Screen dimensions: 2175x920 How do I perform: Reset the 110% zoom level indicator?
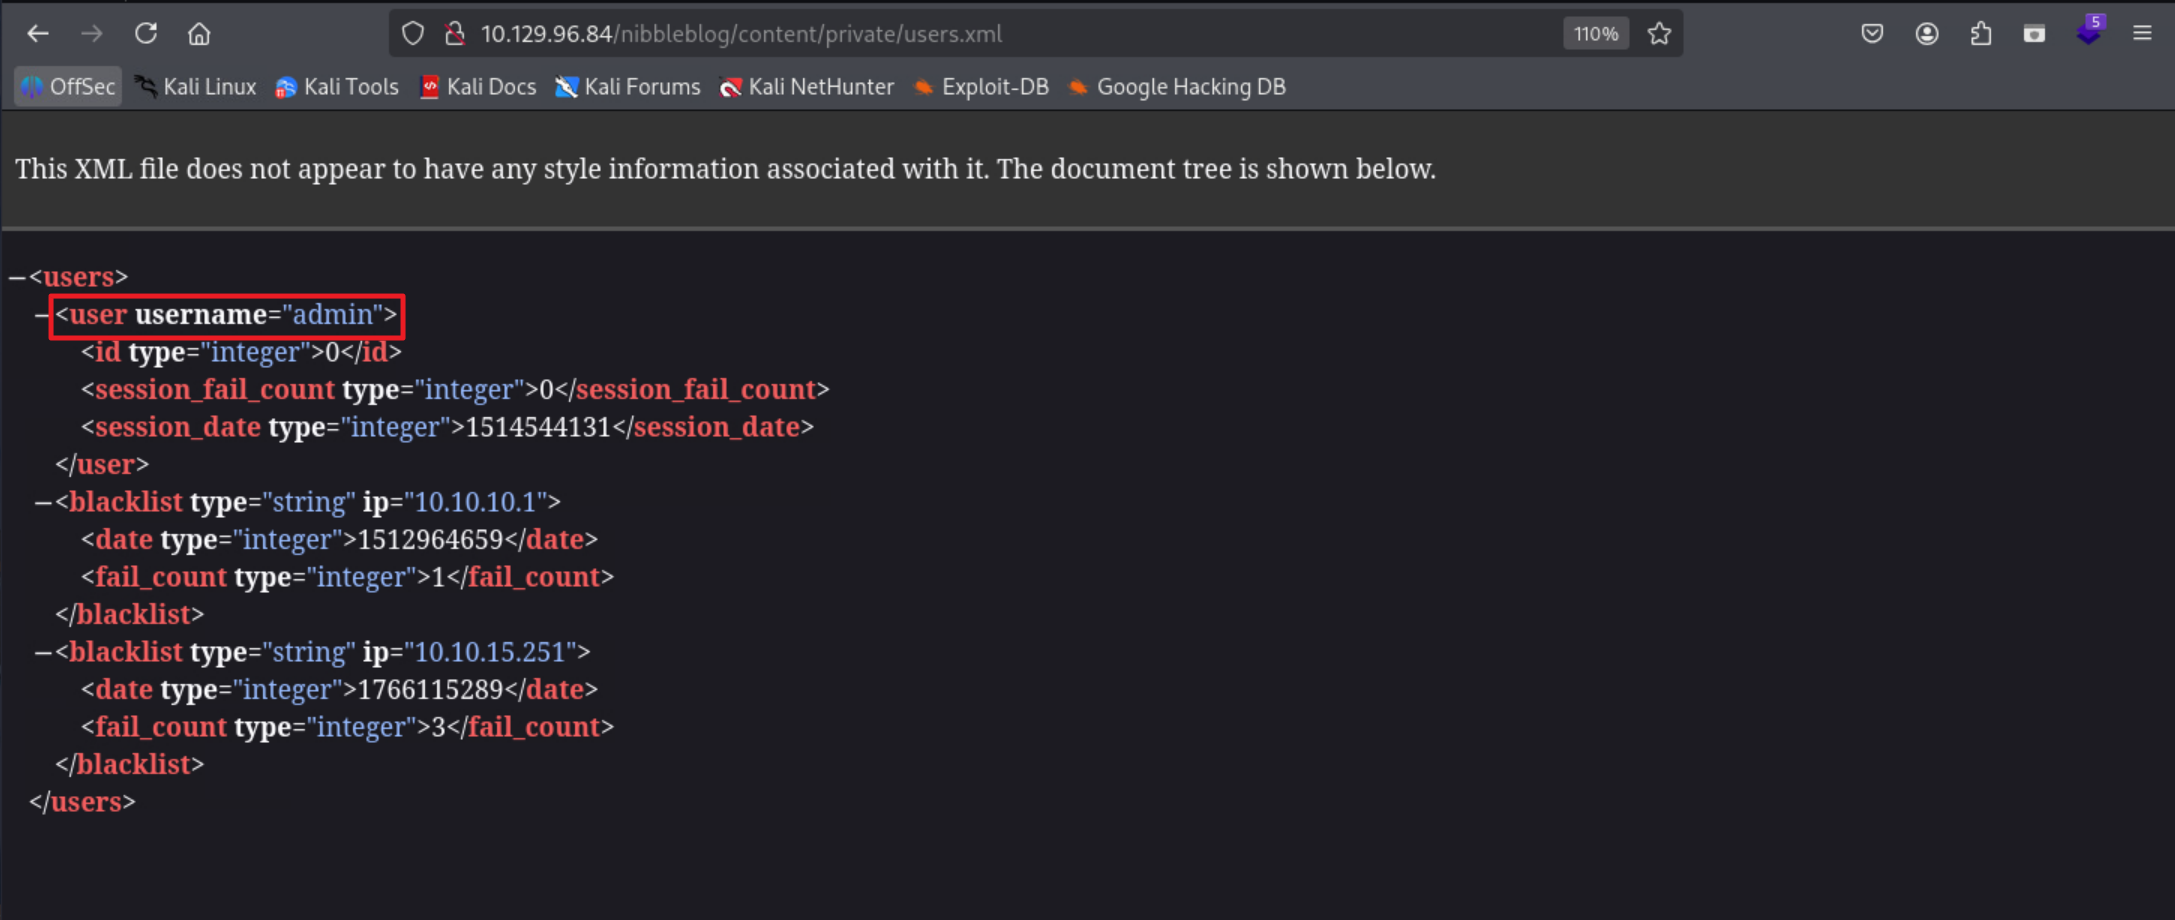point(1595,34)
